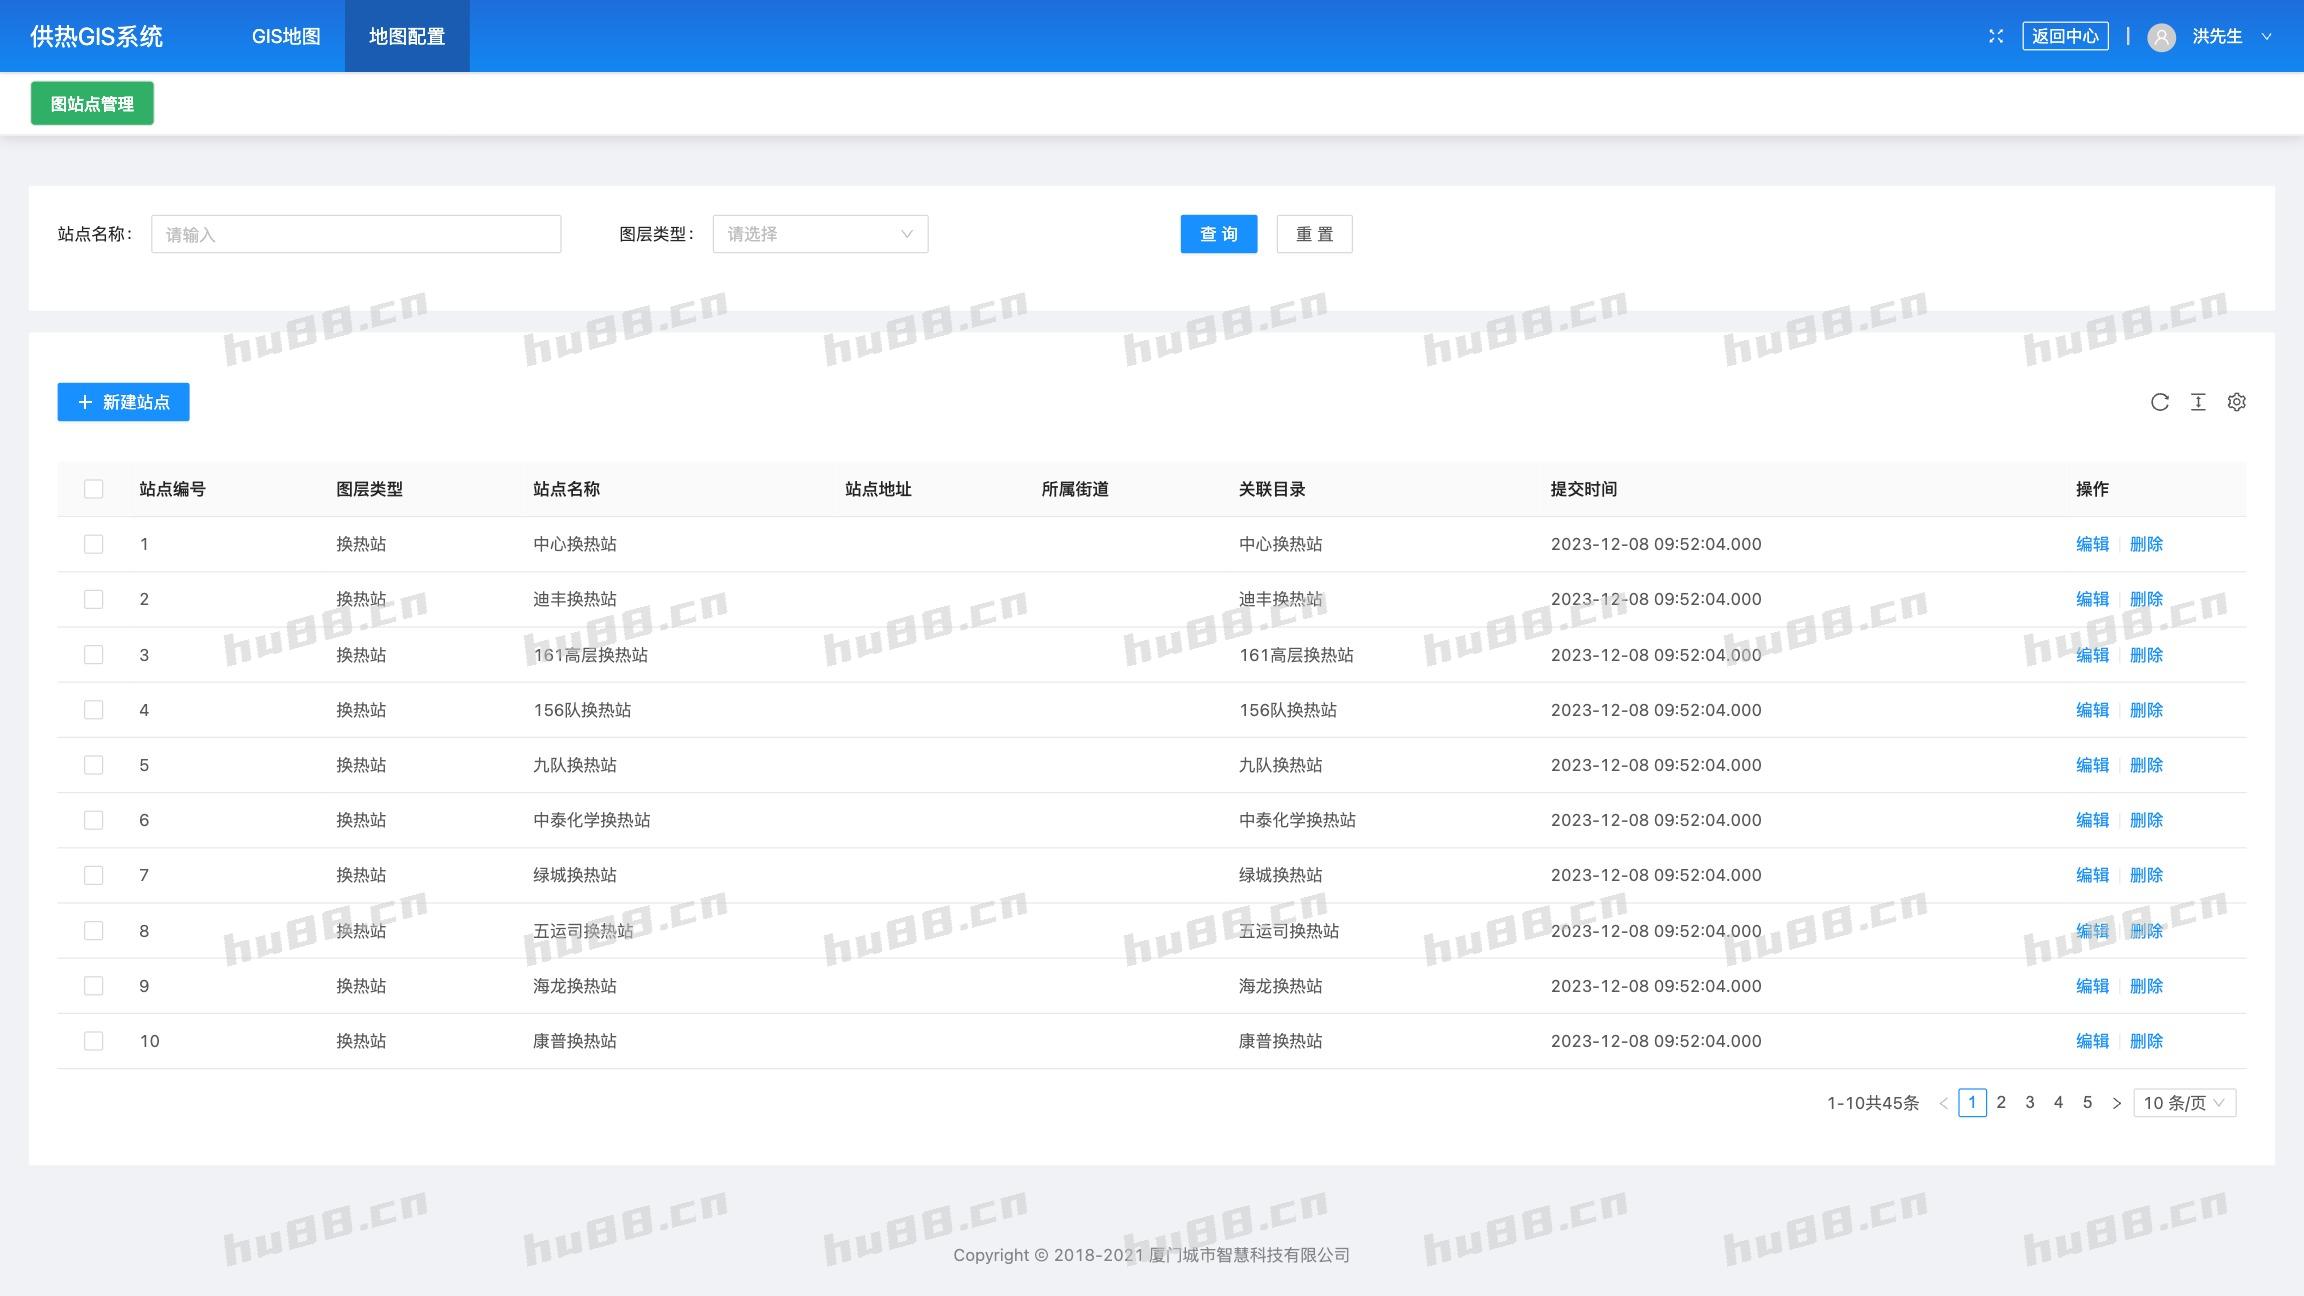
Task: Click previous page arrow in pagination
Action: (x=1943, y=1103)
